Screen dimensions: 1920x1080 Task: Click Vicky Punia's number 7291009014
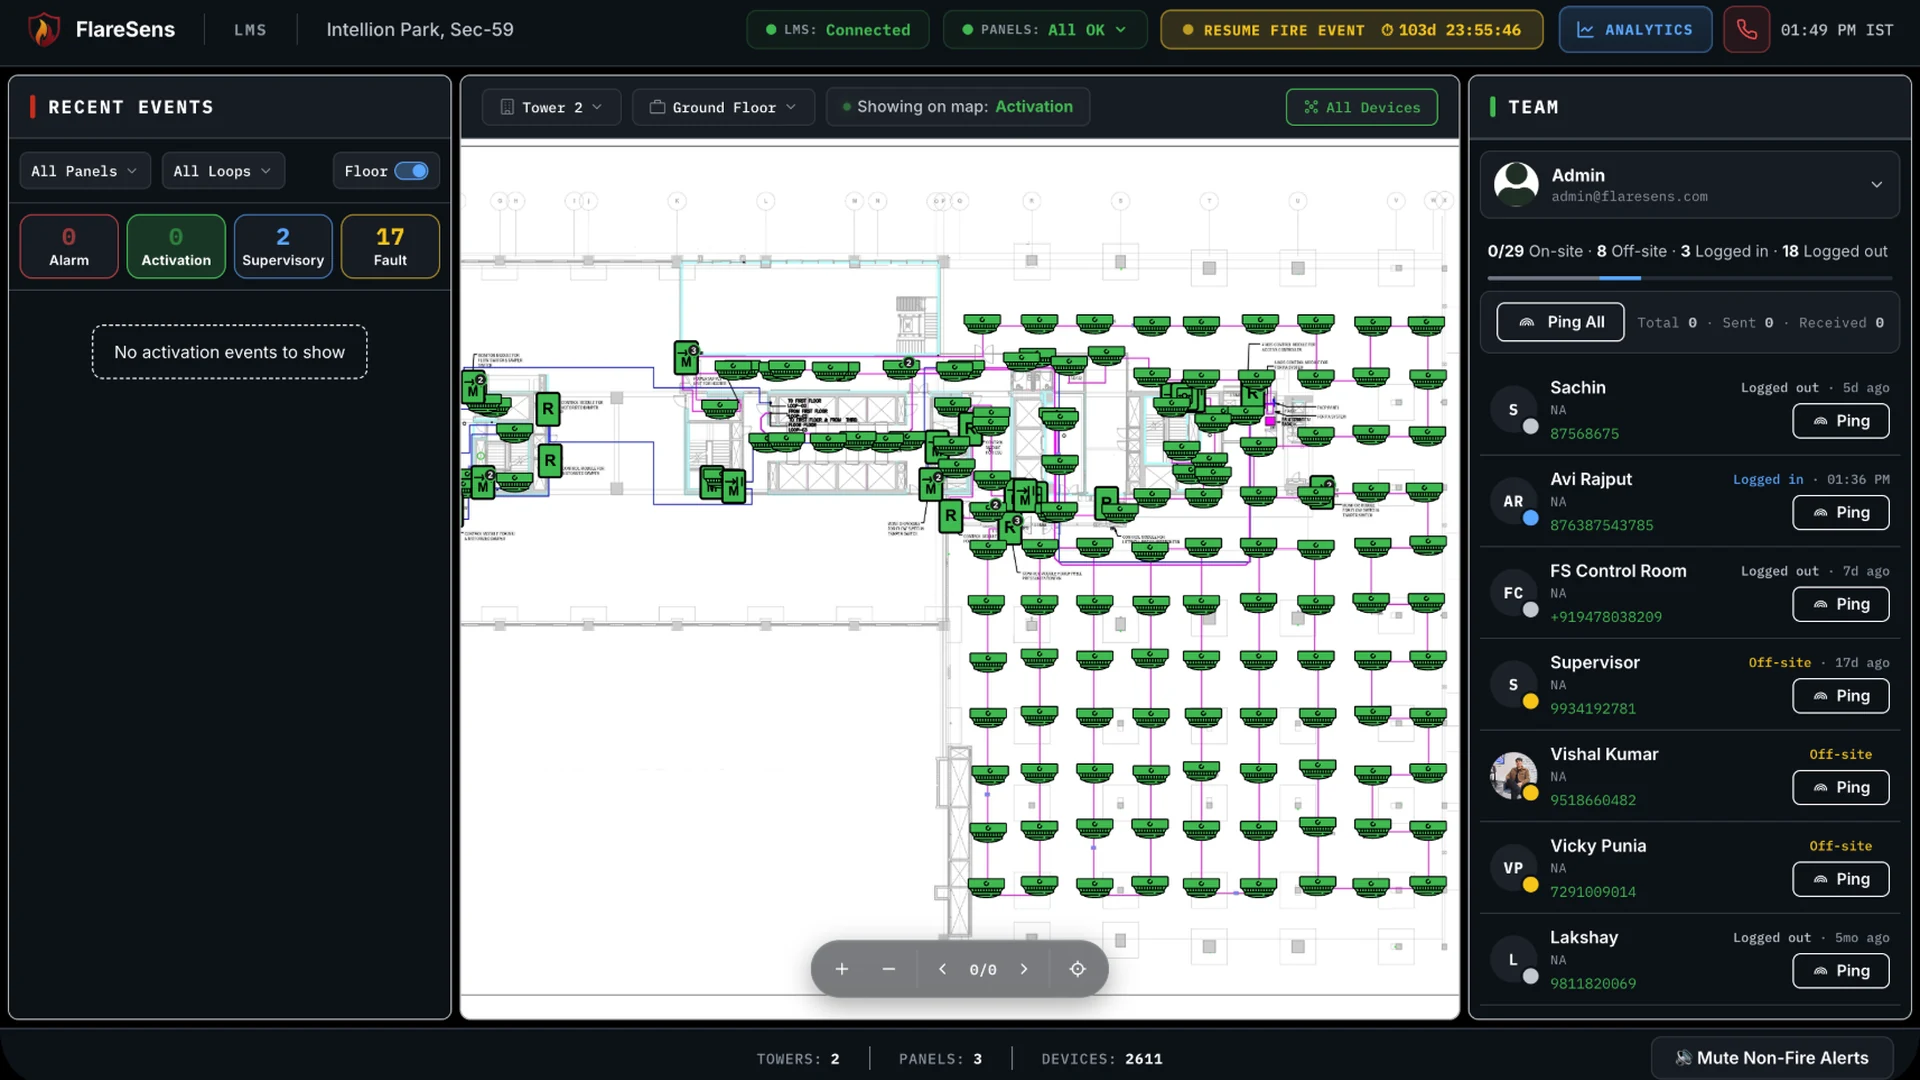[1593, 892]
